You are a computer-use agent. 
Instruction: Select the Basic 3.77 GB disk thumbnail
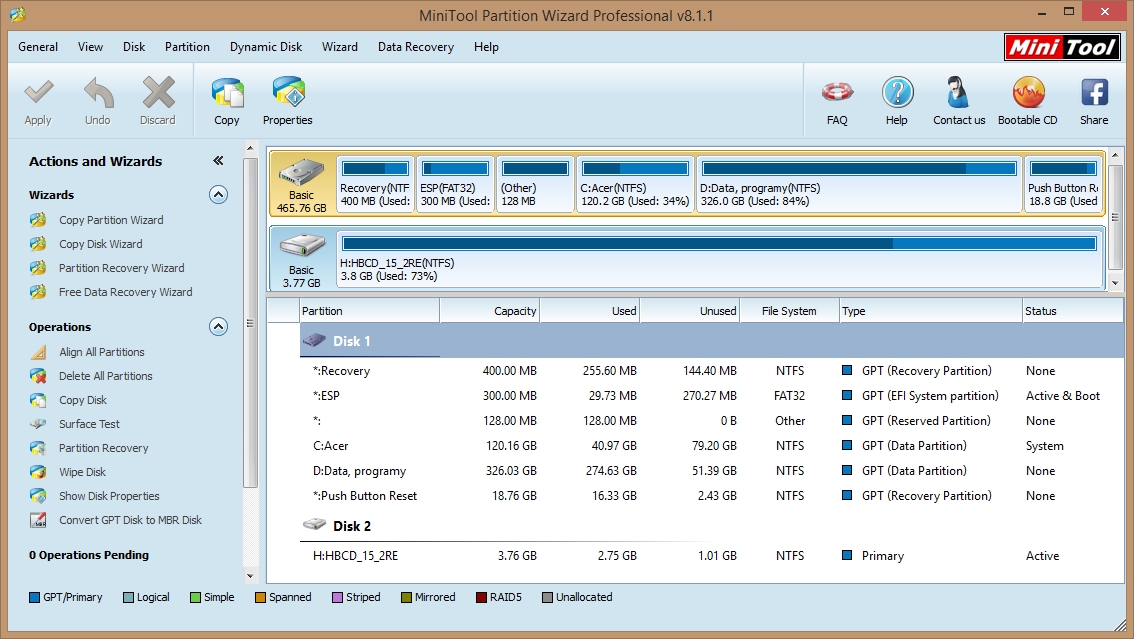pos(301,258)
